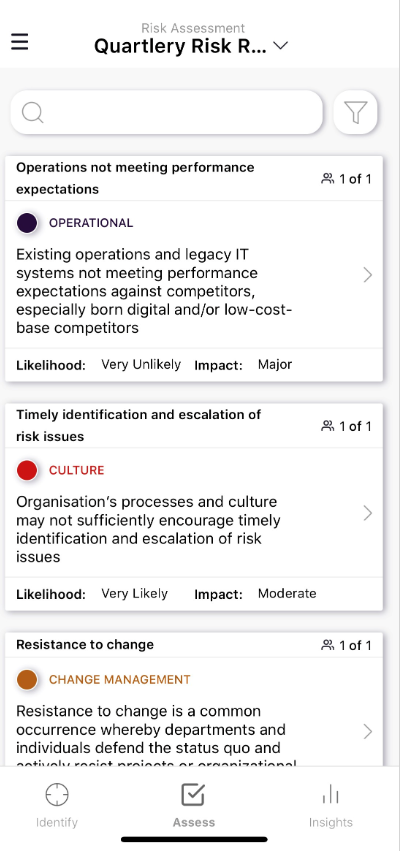Tap the filter funnel icon
Viewport: 400px width, 851px height.
tap(355, 112)
